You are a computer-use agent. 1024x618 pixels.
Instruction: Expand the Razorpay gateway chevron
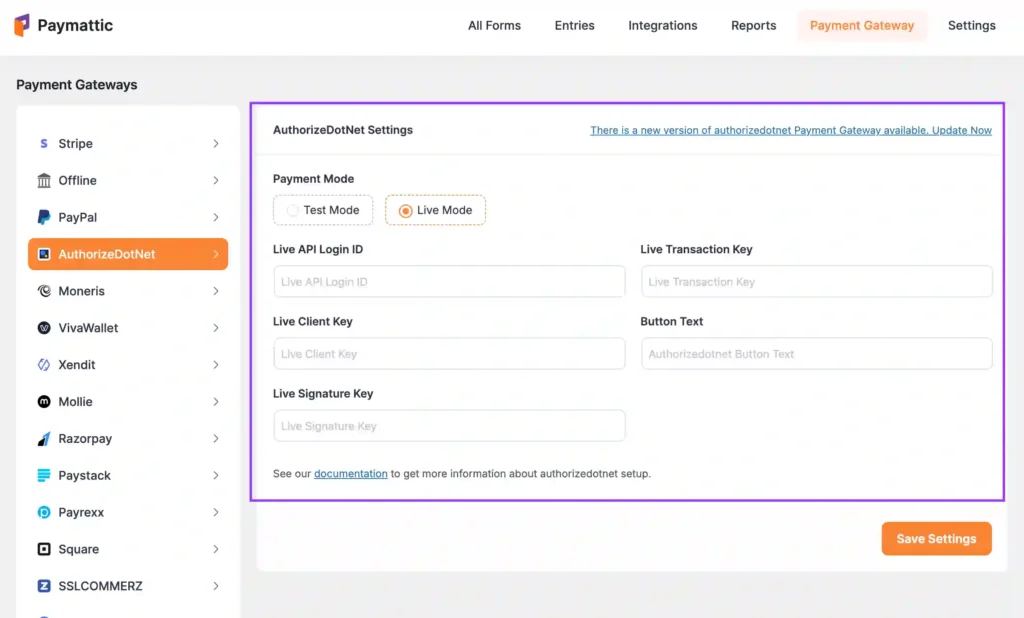216,438
